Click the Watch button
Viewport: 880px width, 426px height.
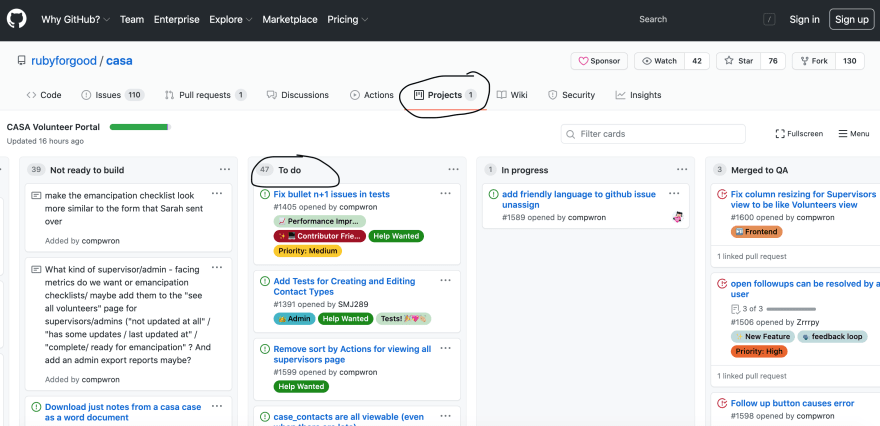[659, 61]
